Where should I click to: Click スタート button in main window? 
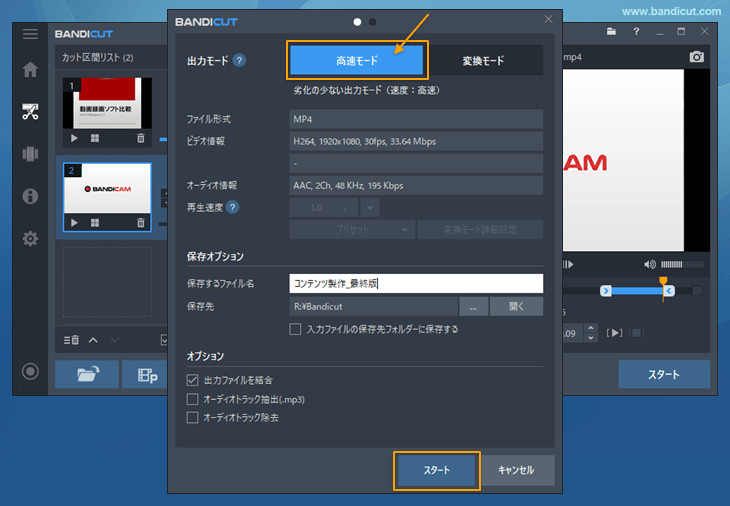coord(664,374)
